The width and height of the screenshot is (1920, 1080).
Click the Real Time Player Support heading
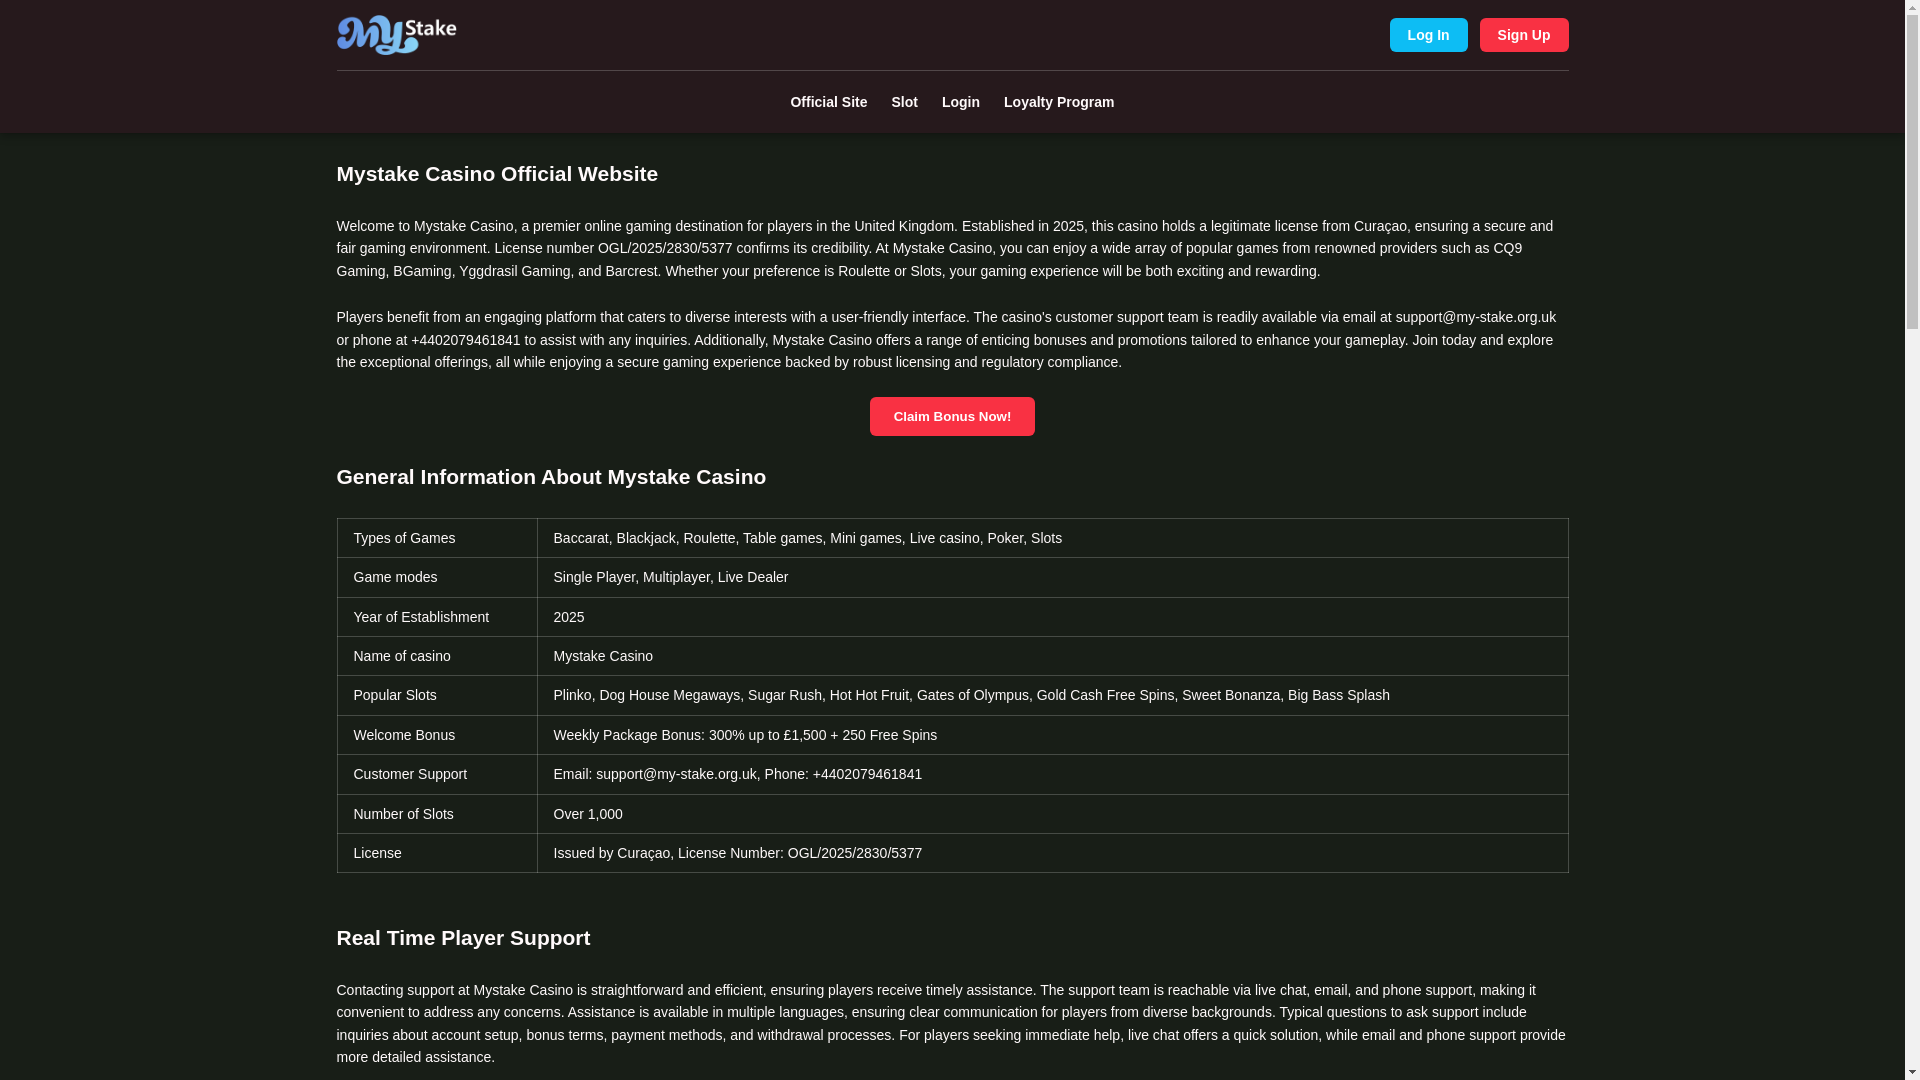[463, 938]
